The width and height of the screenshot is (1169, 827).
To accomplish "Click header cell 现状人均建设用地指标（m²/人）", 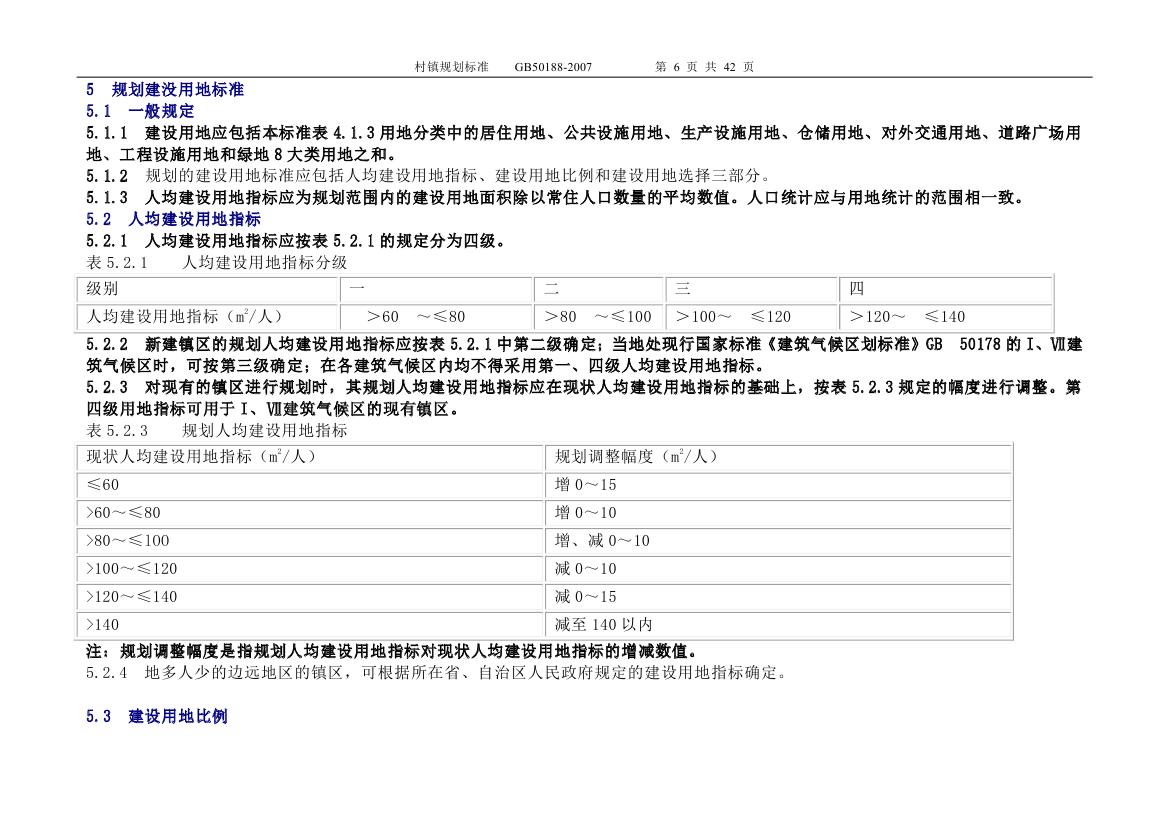I will pyautogui.click(x=310, y=457).
